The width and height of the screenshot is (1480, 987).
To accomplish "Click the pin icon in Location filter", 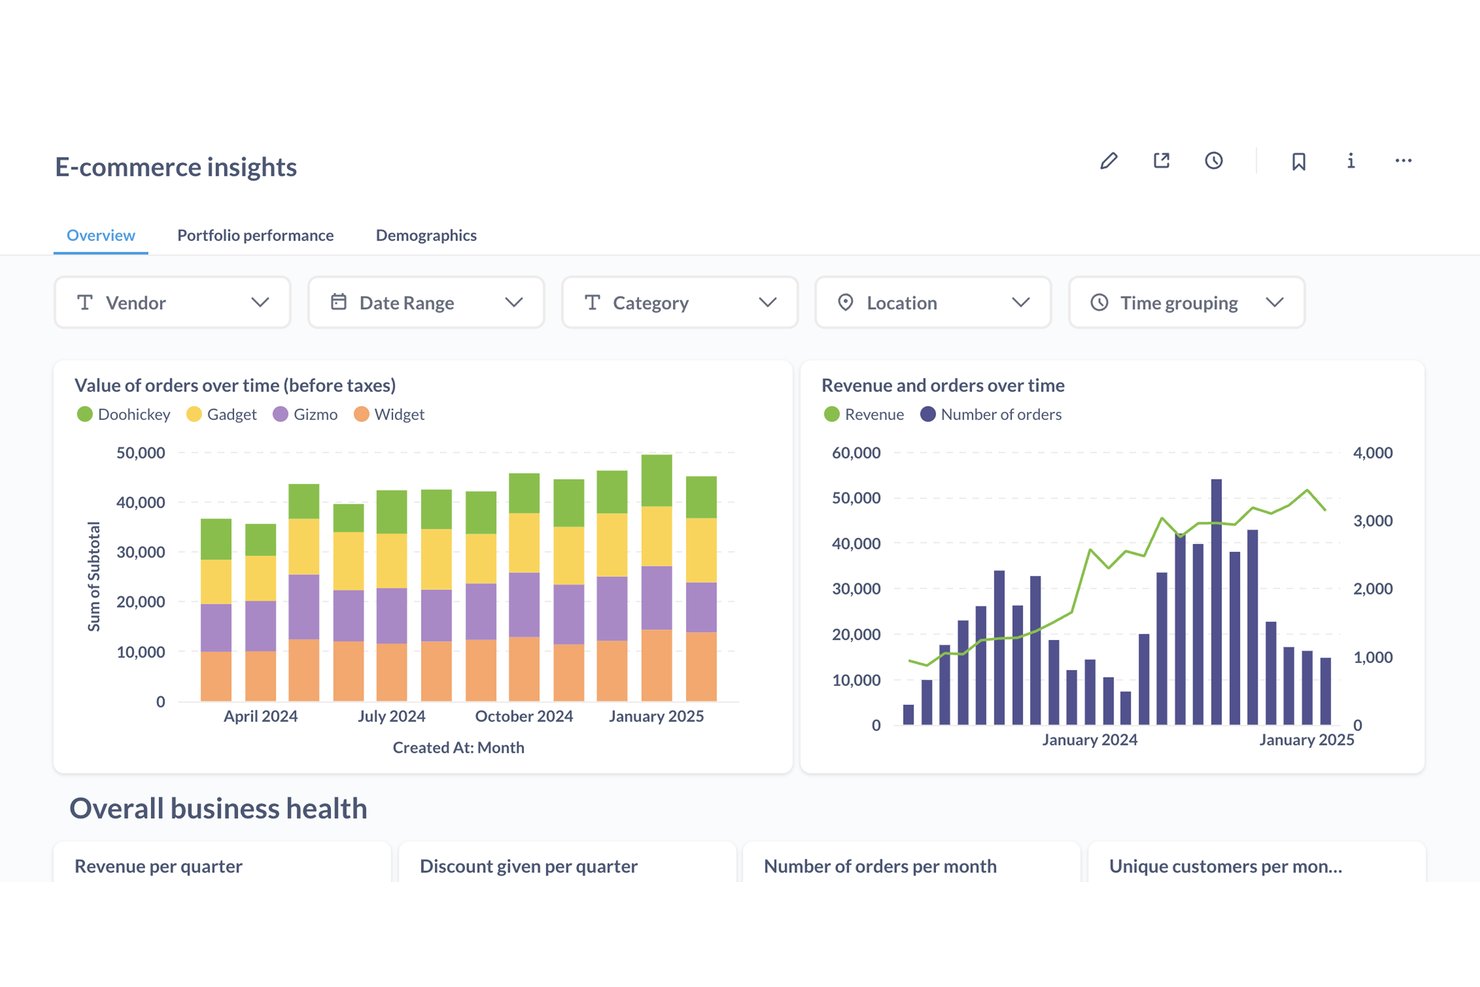I will (846, 302).
